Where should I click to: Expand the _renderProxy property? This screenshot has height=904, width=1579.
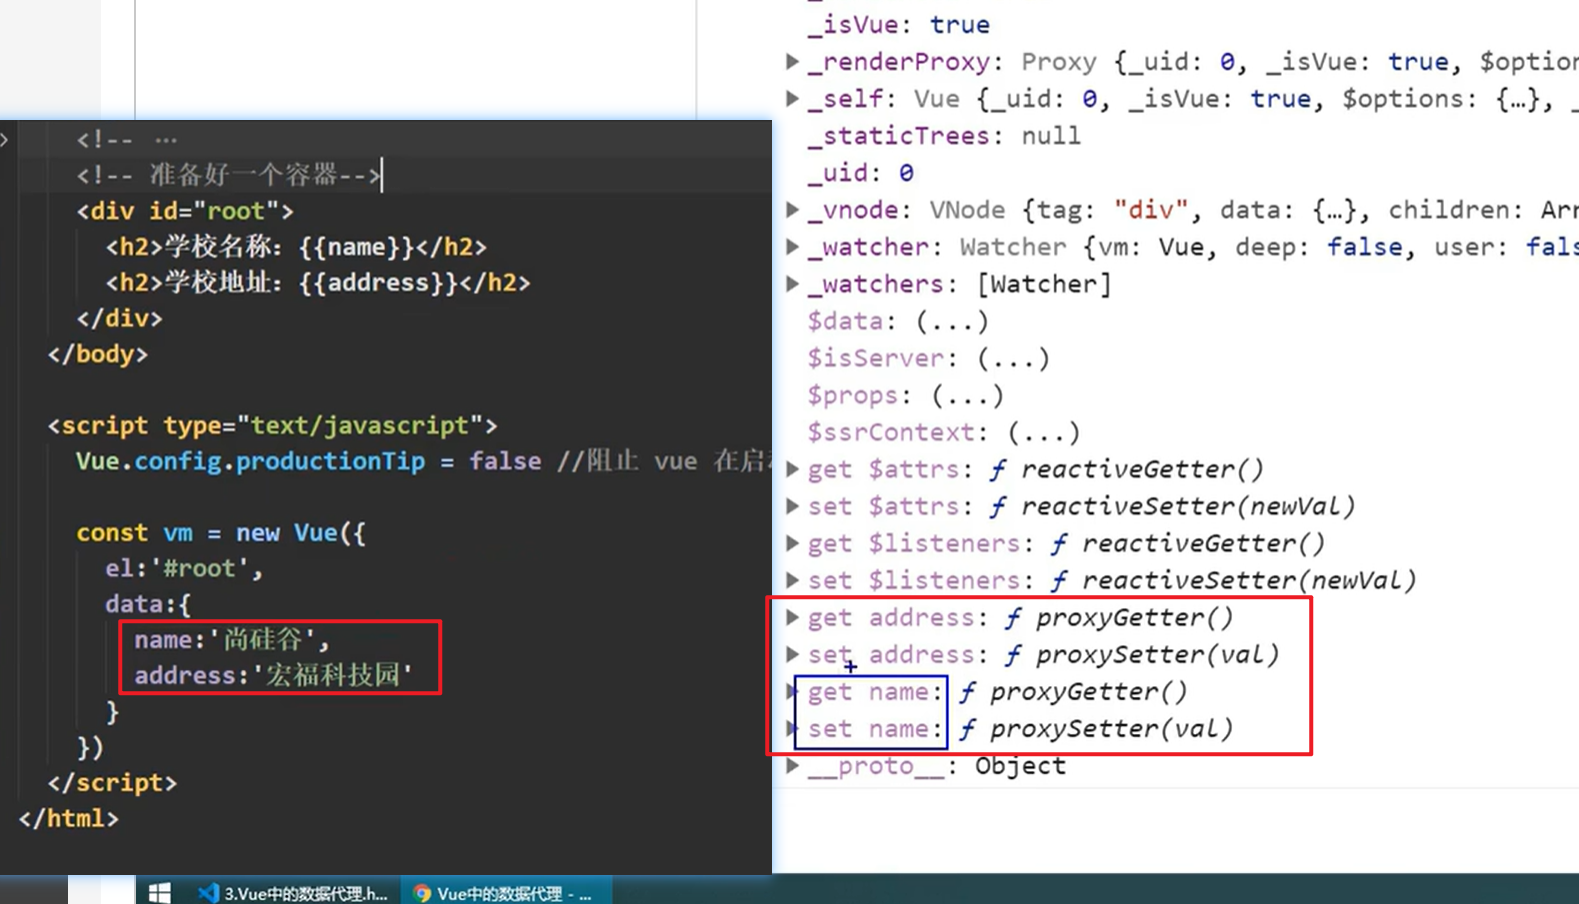[x=792, y=62]
